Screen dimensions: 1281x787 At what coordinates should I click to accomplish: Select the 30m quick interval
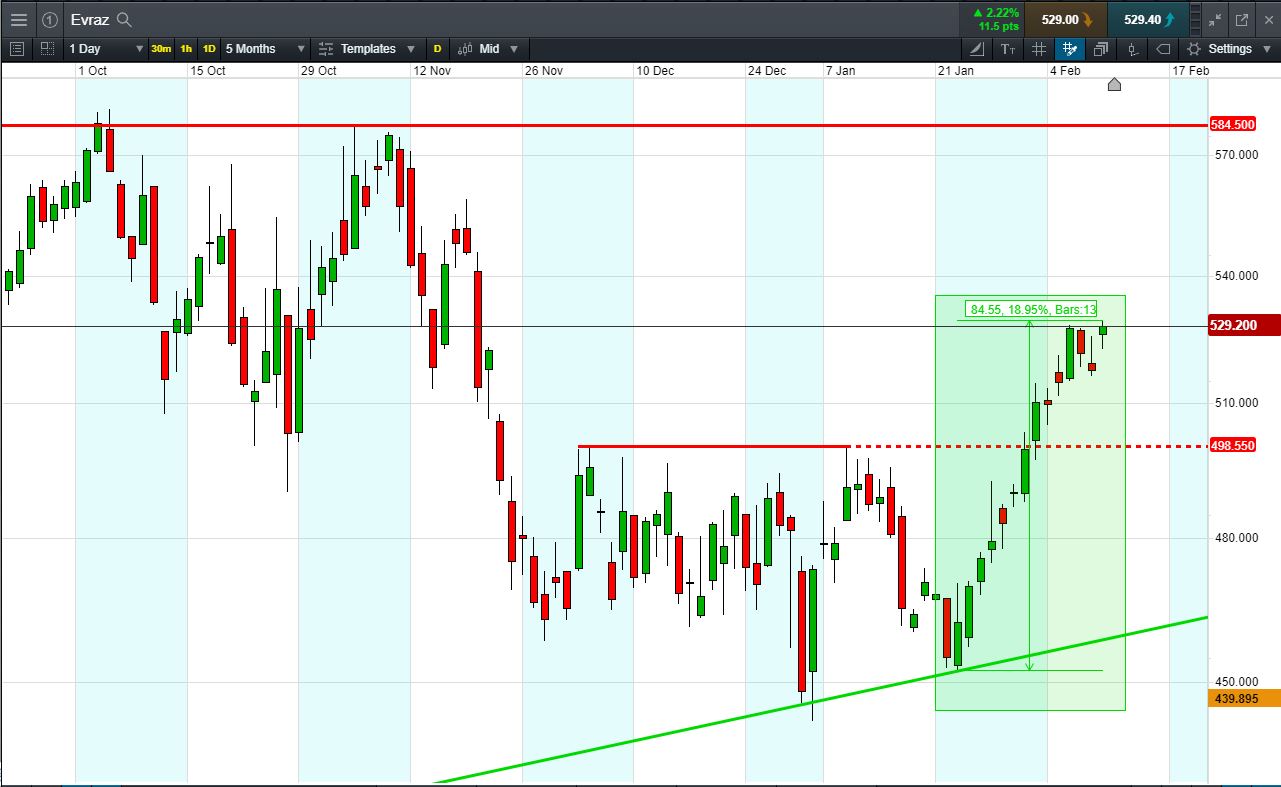coord(160,48)
